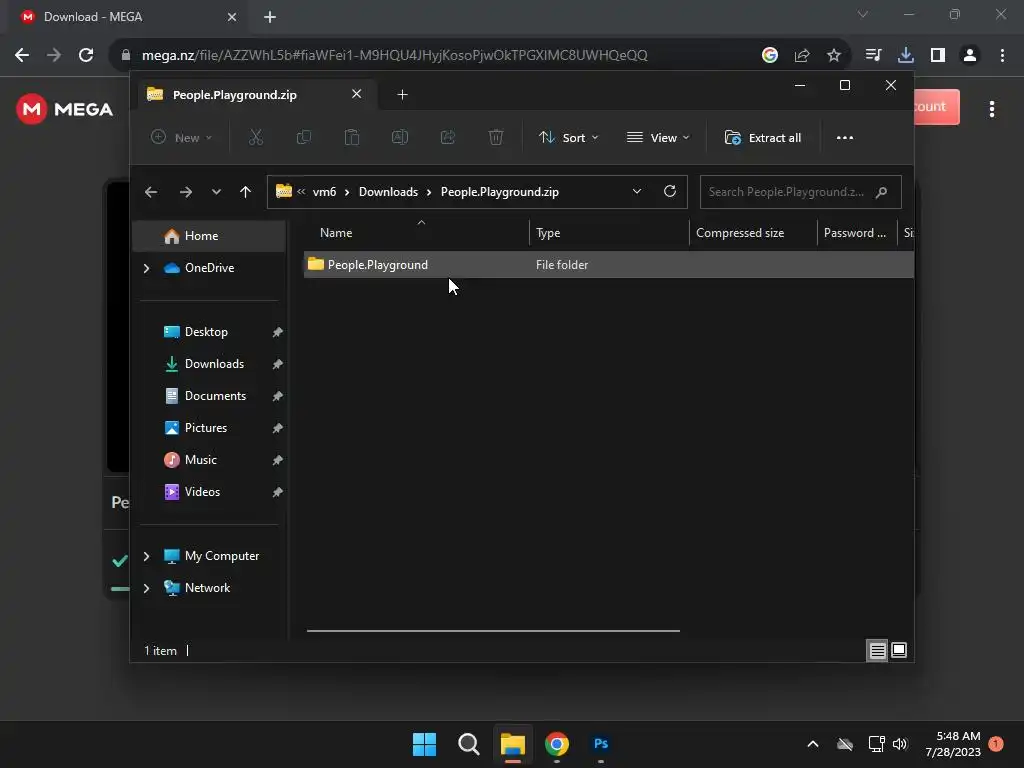Click the Cut scissors icon in Explorer toolbar
1024x768 pixels.
[255, 137]
